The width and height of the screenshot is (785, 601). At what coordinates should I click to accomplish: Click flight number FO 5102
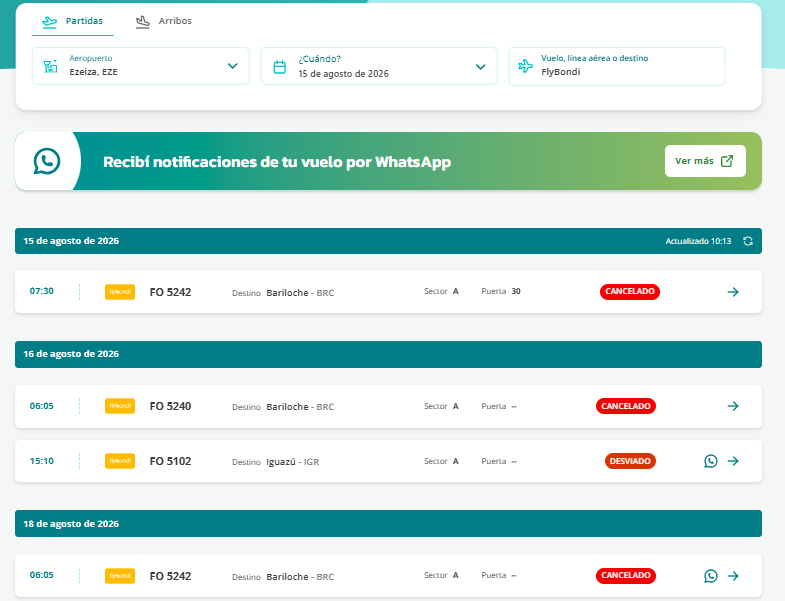click(170, 461)
